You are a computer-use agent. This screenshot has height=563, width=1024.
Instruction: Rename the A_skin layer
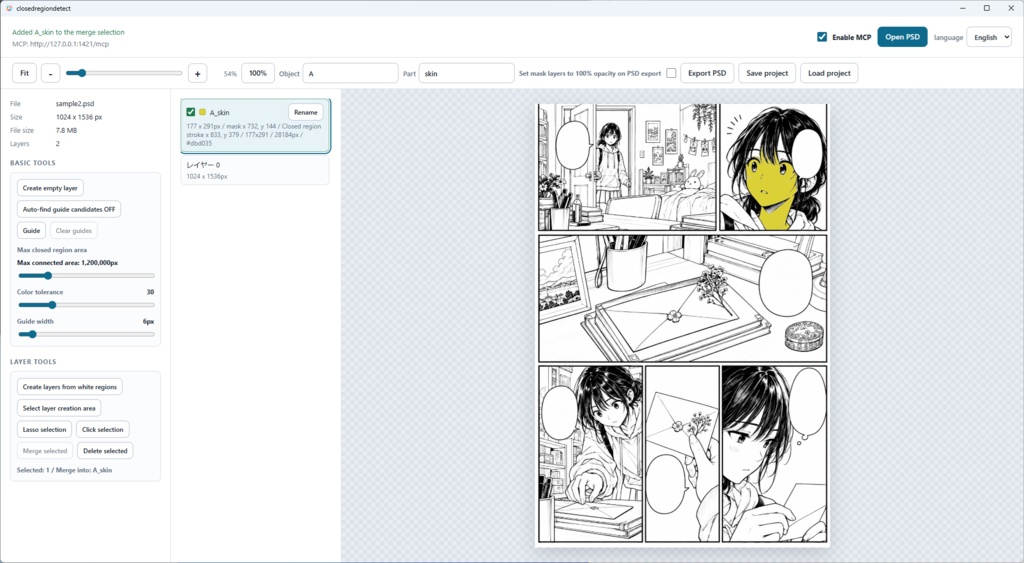(x=305, y=112)
